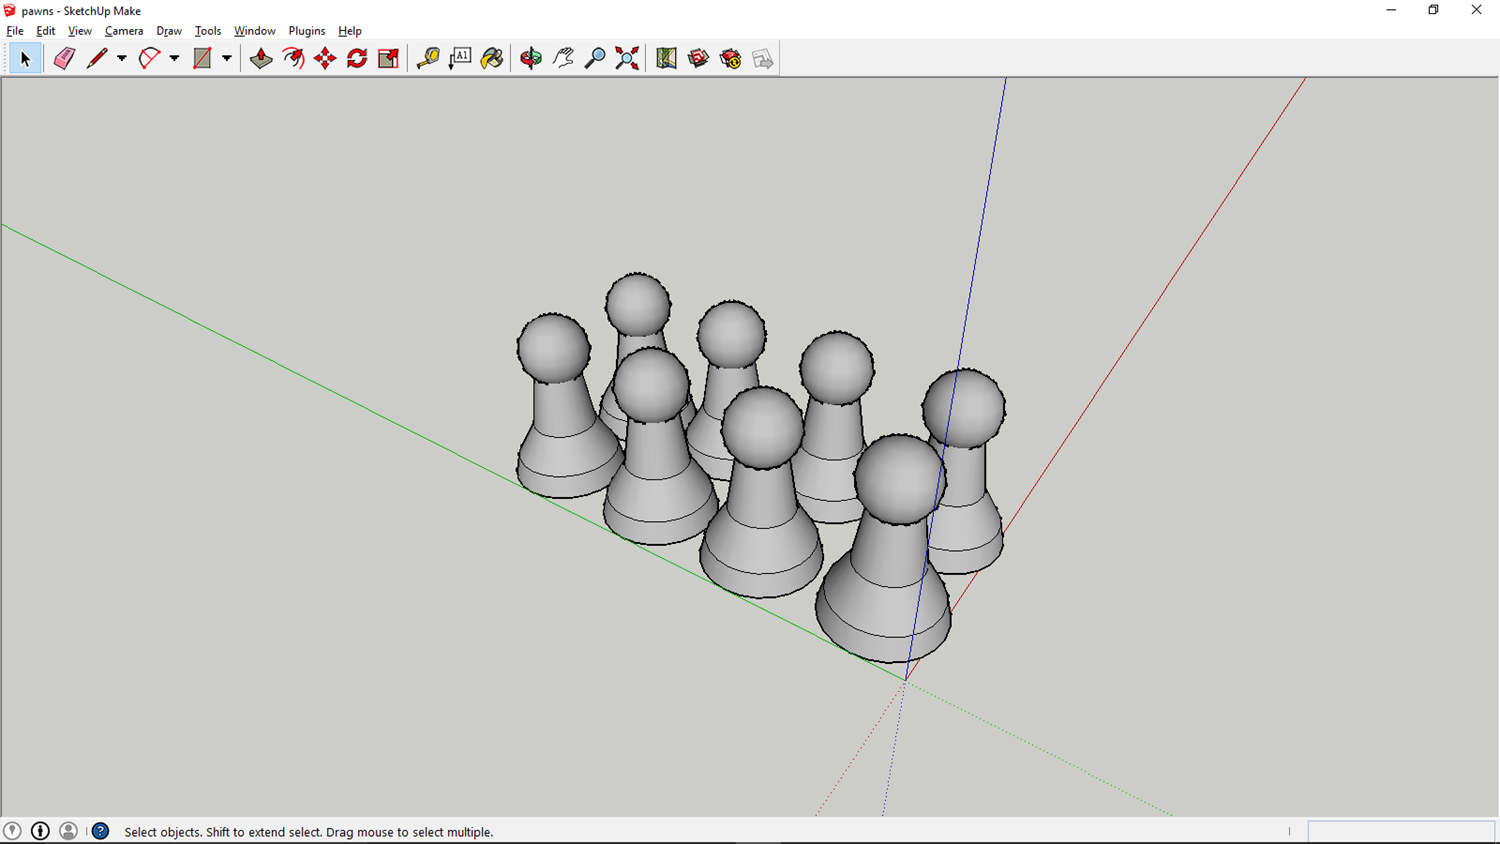The width and height of the screenshot is (1500, 844).
Task: Open the Tape Measure tool
Action: pos(428,58)
